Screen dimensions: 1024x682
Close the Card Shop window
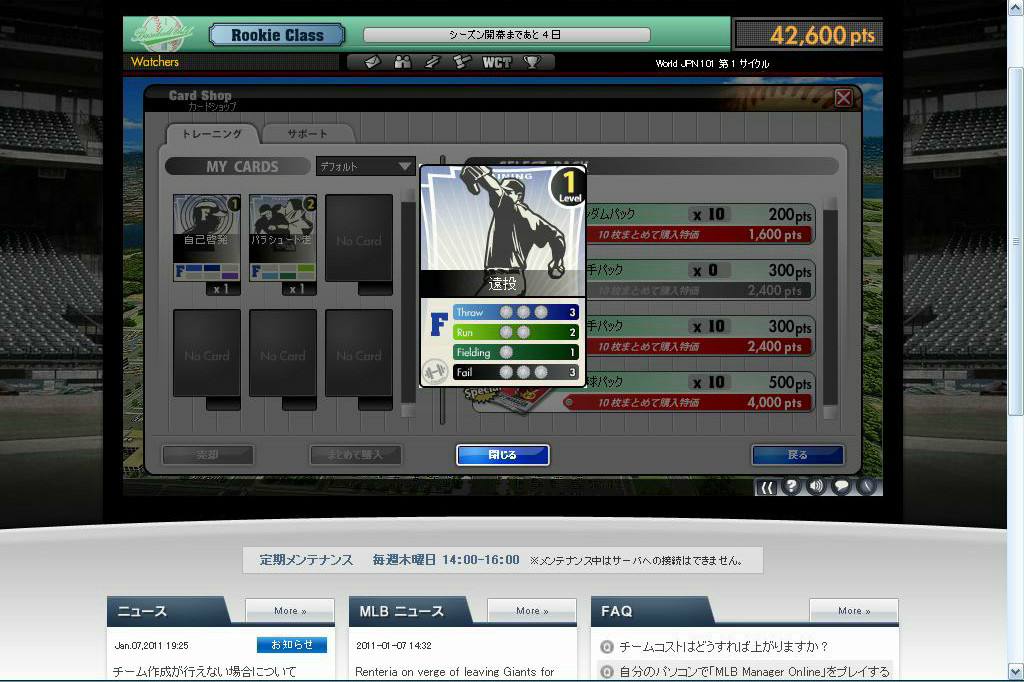[843, 98]
